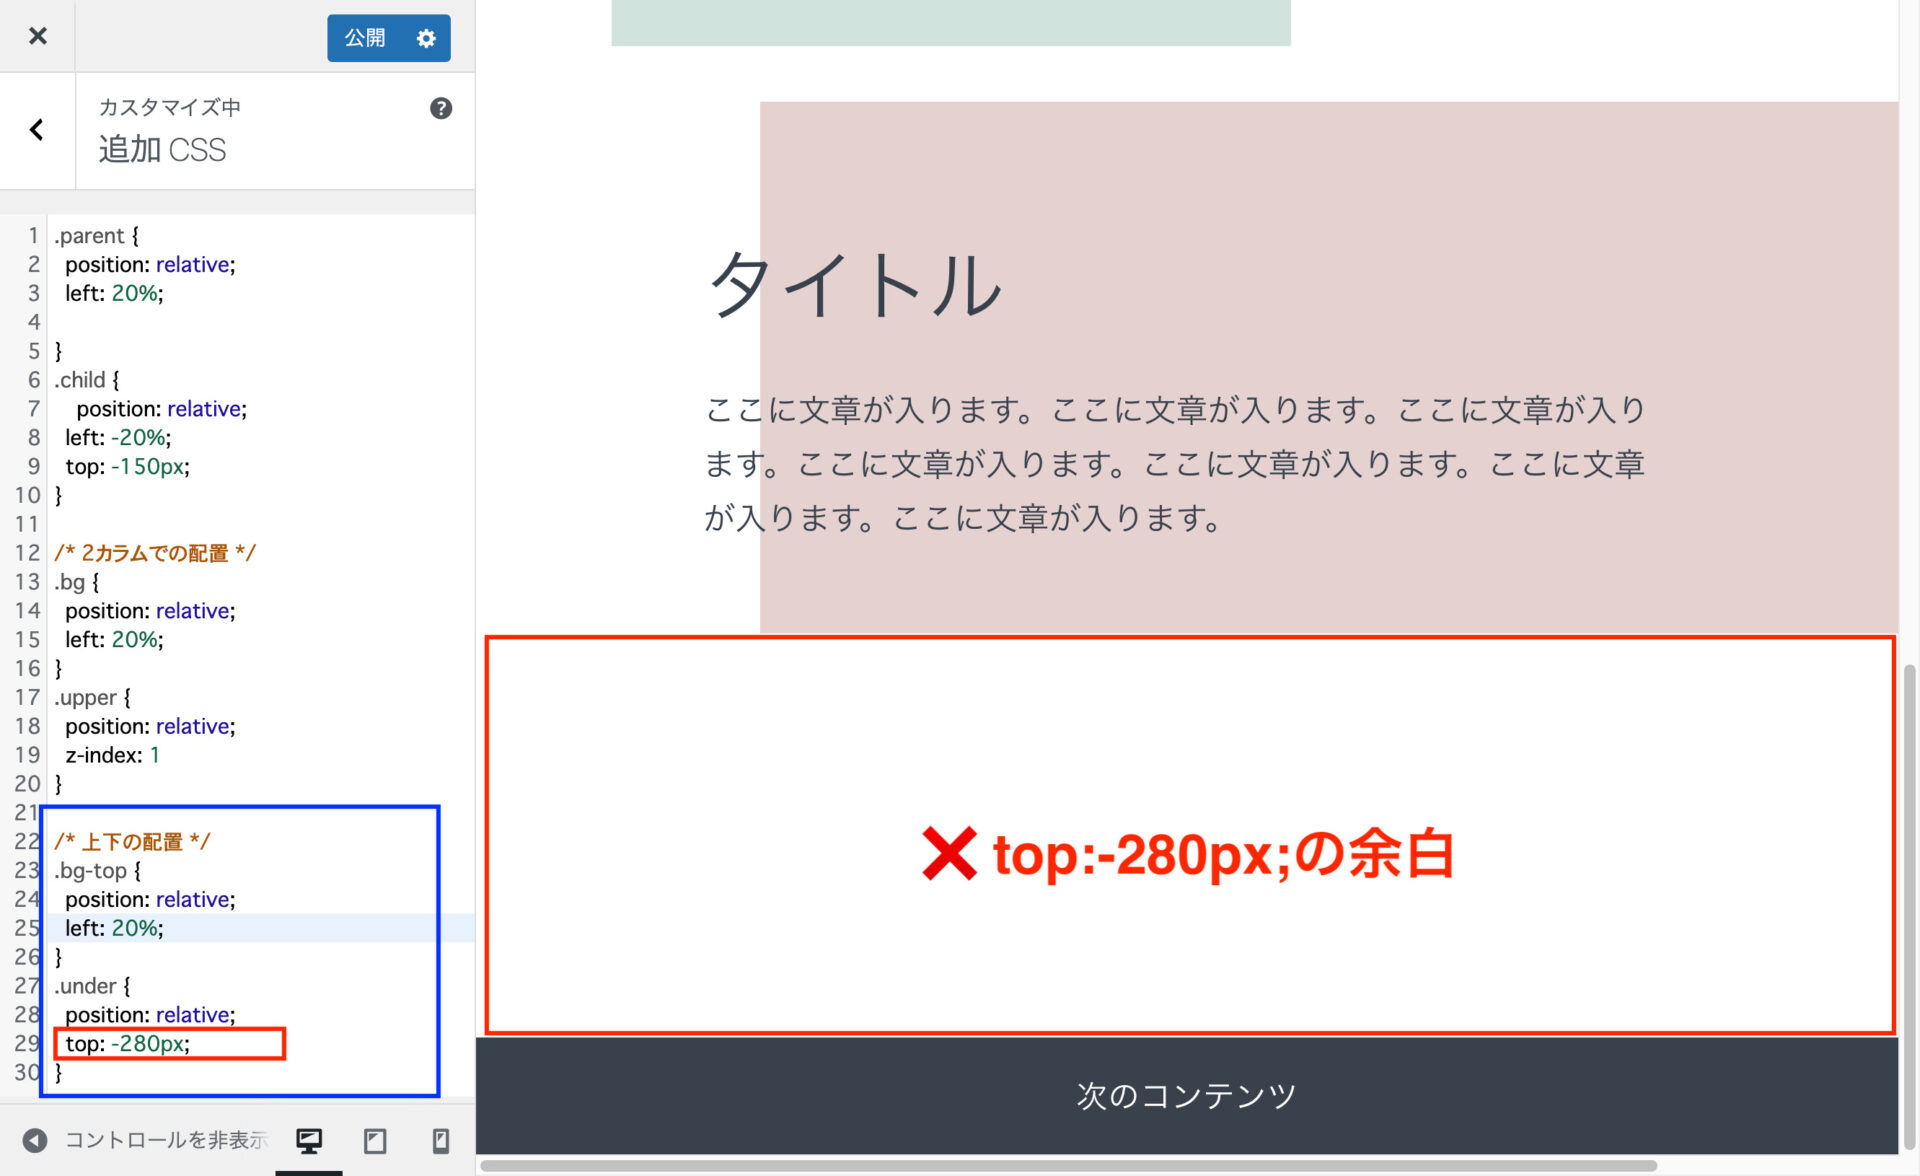Image resolution: width=1920 pixels, height=1176 pixels.
Task: Open publish settings gear icon
Action: pos(426,38)
